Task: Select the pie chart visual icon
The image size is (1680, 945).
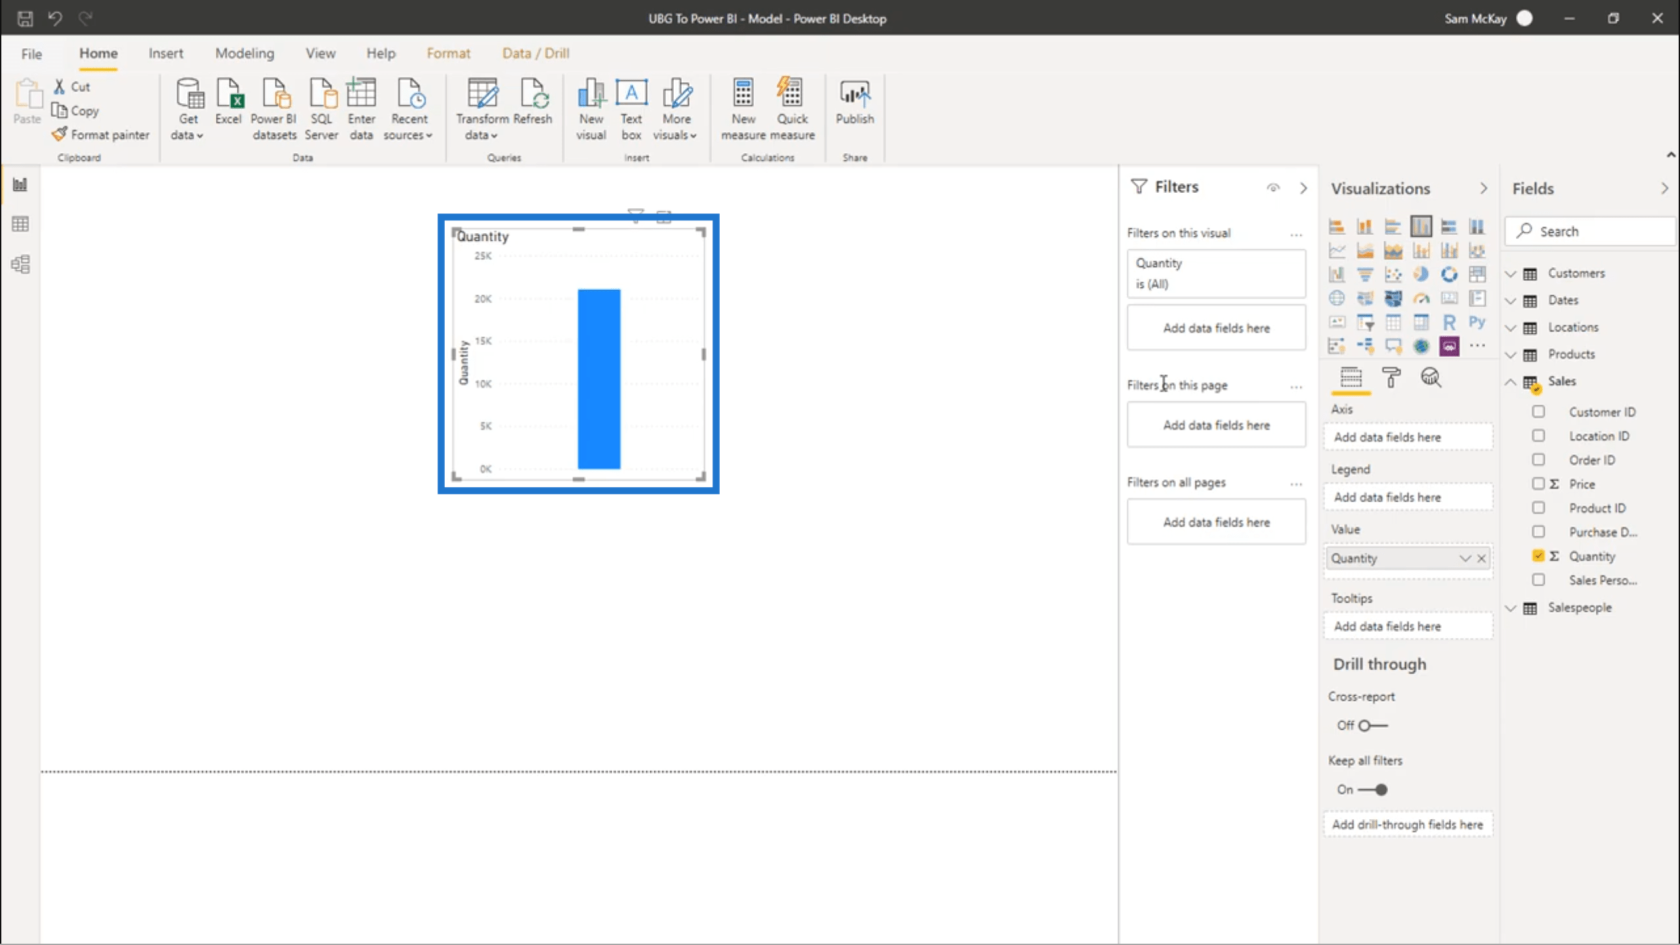Action: 1421,274
